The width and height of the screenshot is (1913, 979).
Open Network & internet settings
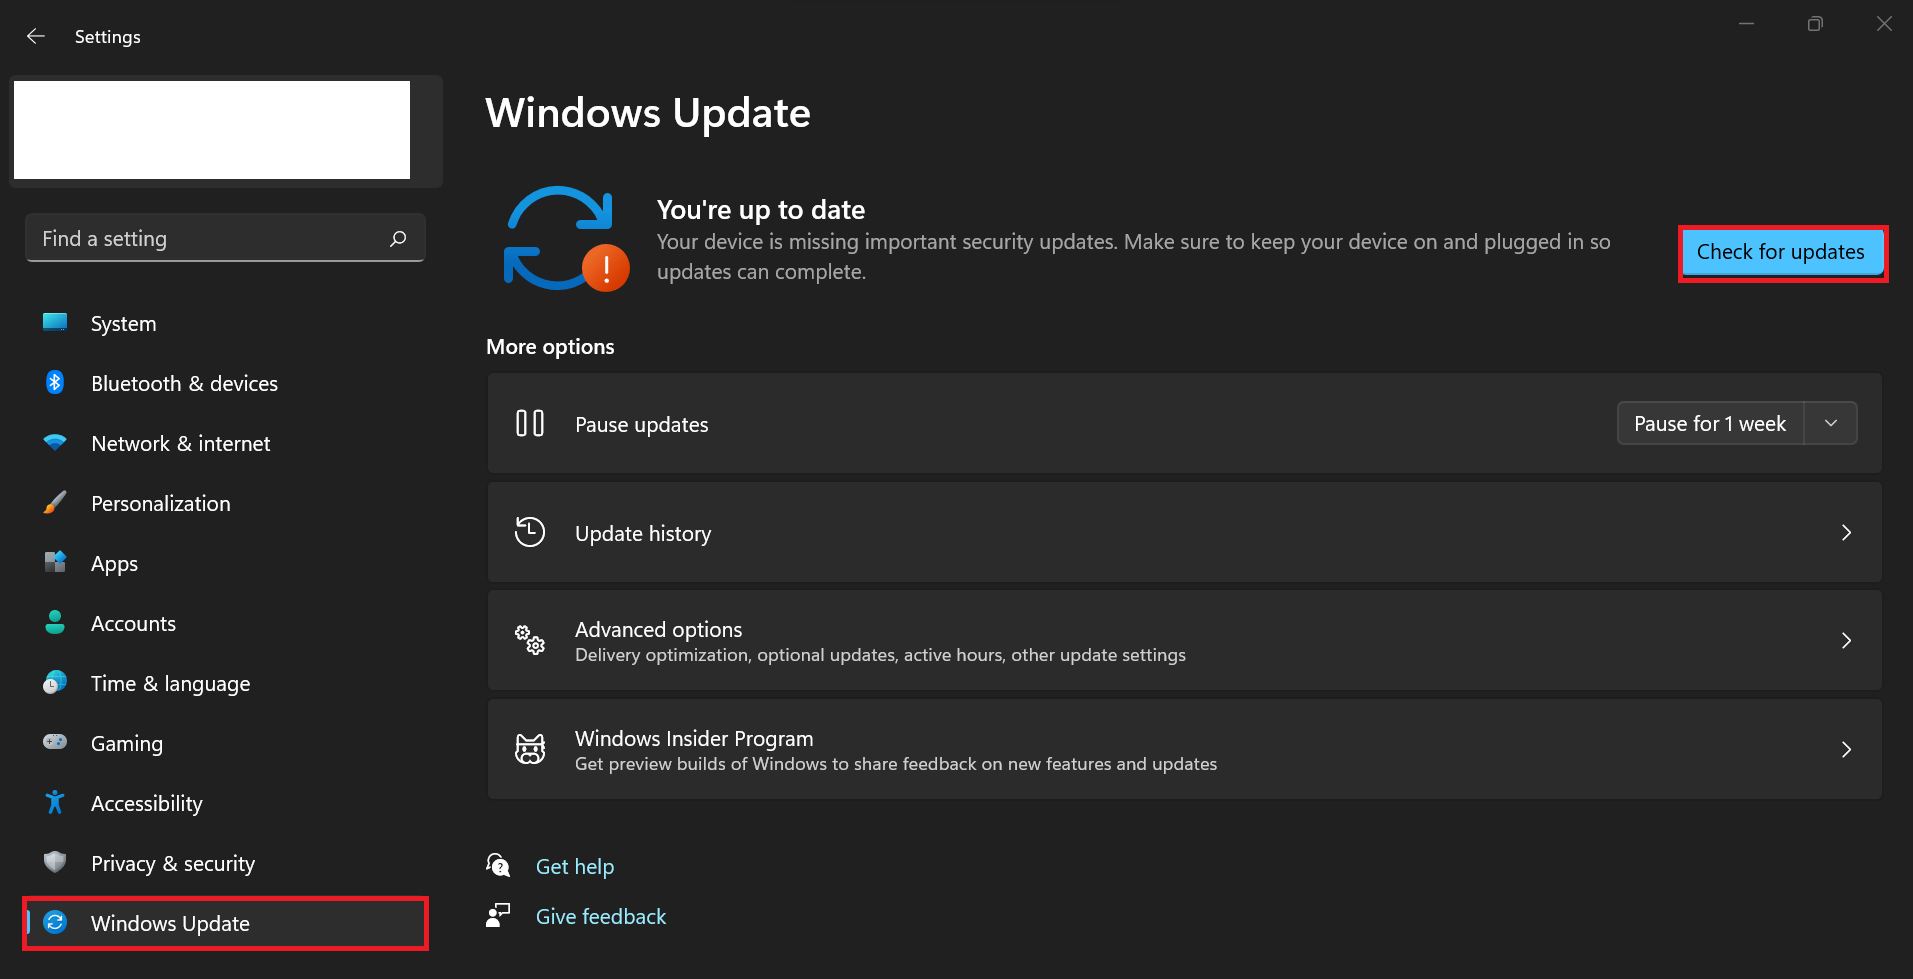(225, 443)
